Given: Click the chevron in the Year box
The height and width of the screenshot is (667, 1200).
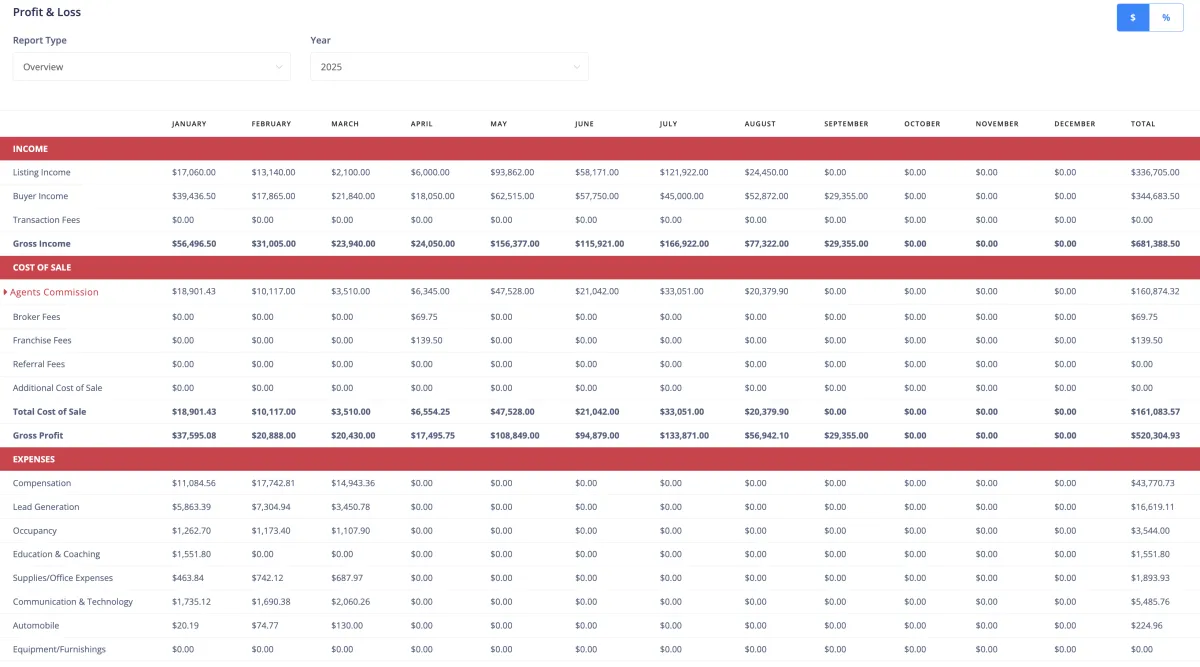Looking at the screenshot, I should pos(576,67).
